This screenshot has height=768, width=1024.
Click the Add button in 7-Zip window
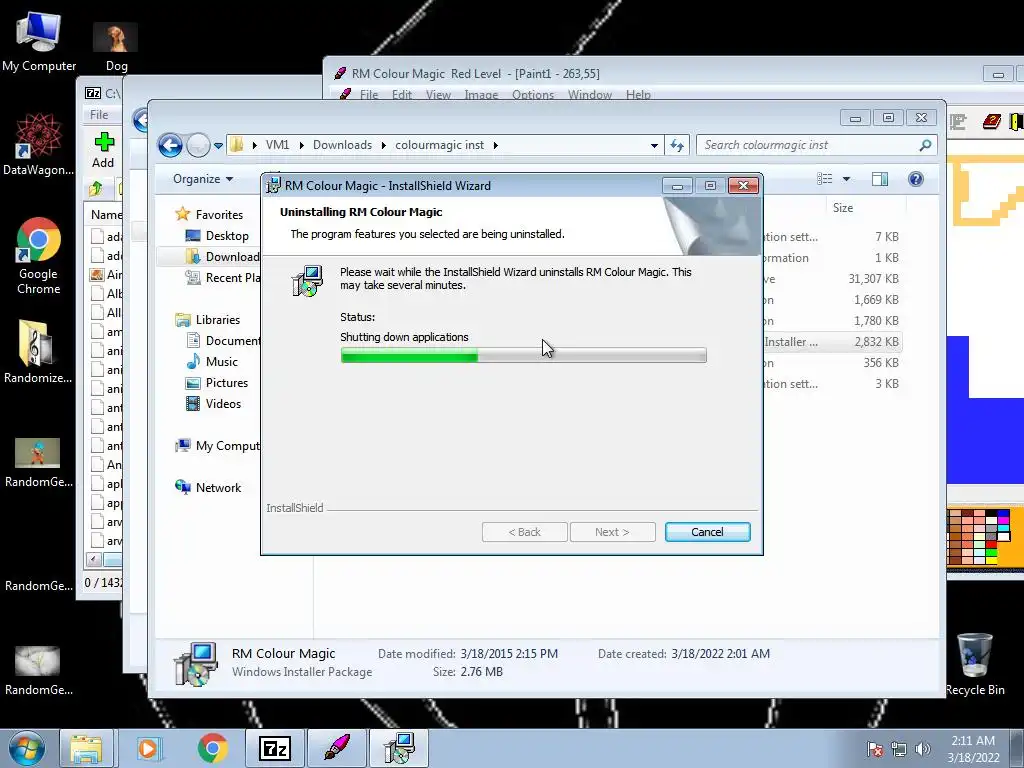coord(103,150)
